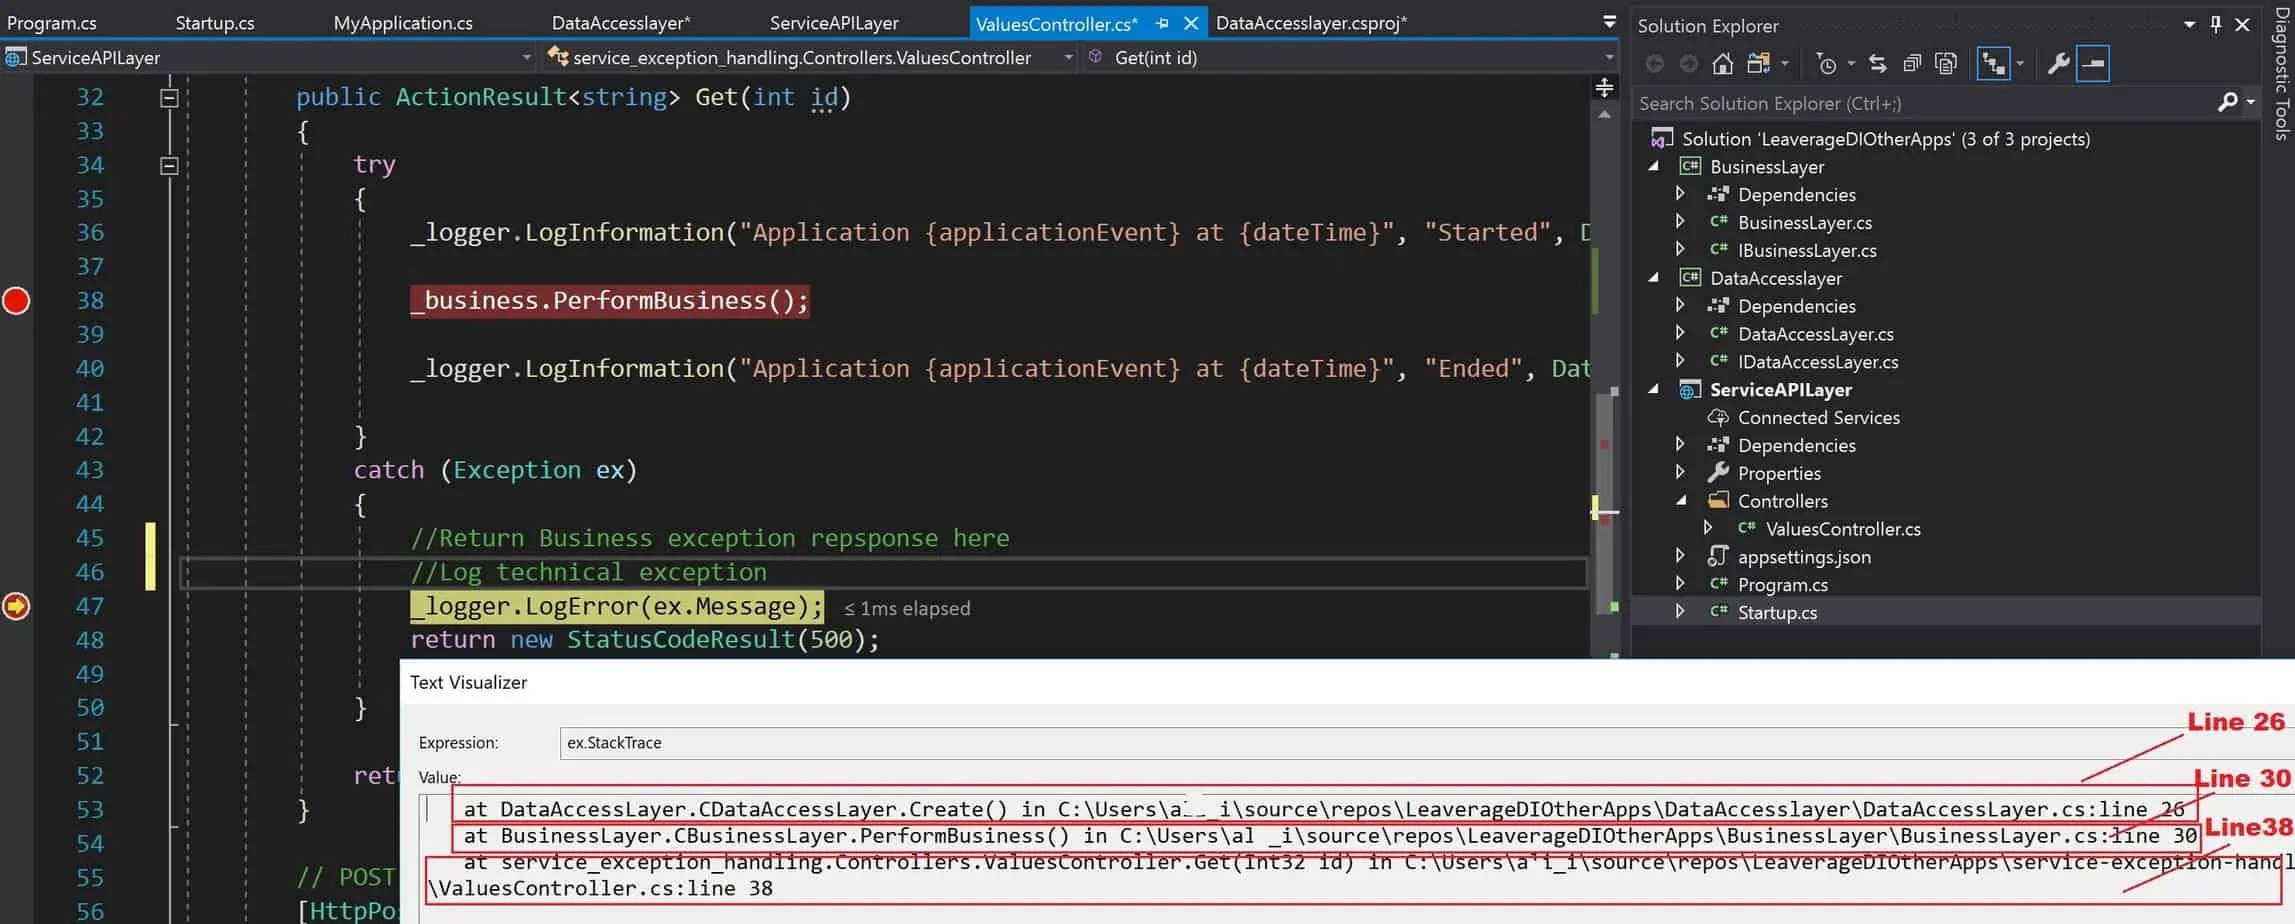Click the Back navigation arrow in Solution Explorer

pyautogui.click(x=1655, y=63)
